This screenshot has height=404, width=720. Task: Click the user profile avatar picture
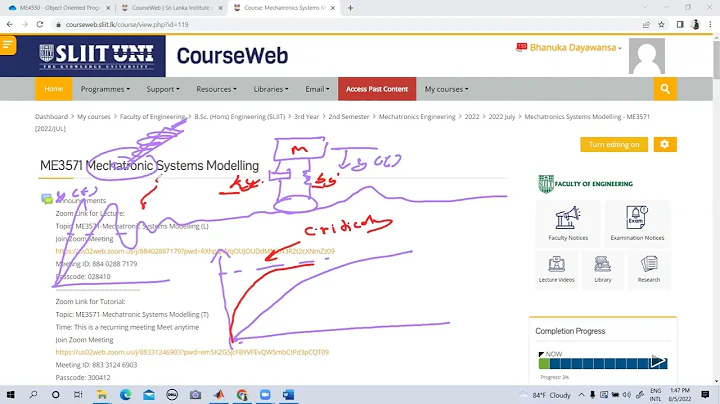[647, 56]
